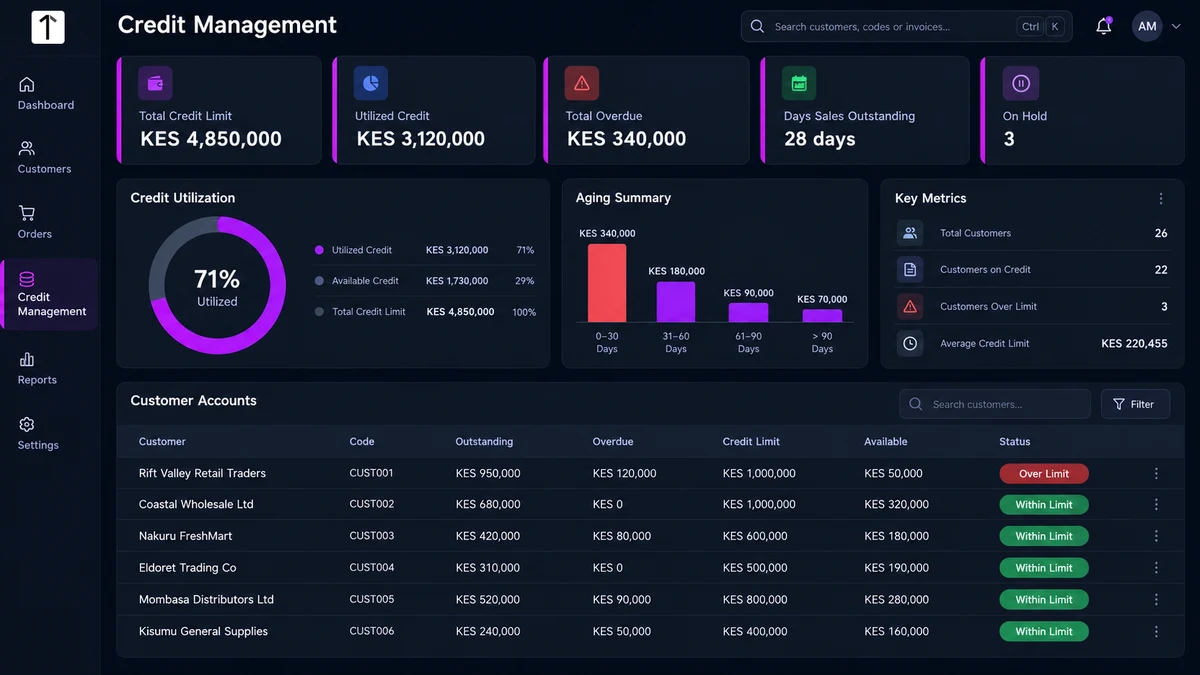Click Within Limit badge for Coastal Wholesale
Viewport: 1200px width, 675px height.
[x=1044, y=505]
